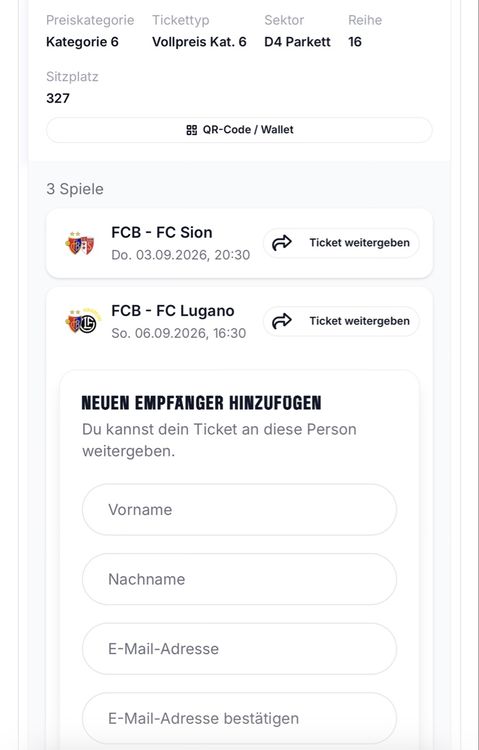The height and width of the screenshot is (750, 479).
Task: Click the Sitzplatz 327 value
Action: tap(58, 98)
